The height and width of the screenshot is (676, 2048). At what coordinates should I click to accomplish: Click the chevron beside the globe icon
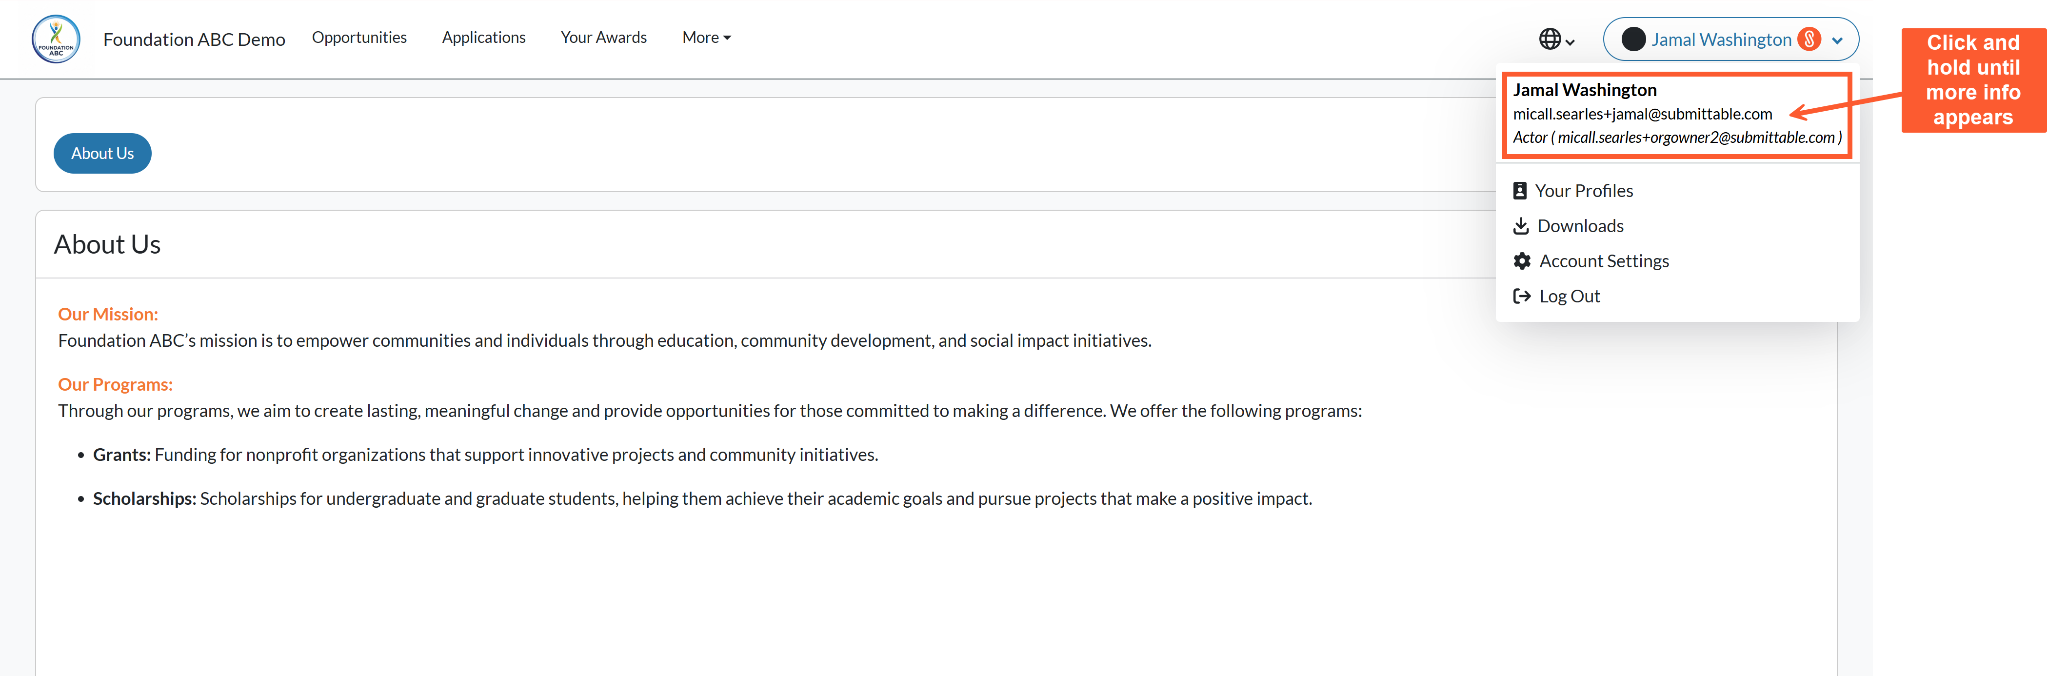(1570, 42)
